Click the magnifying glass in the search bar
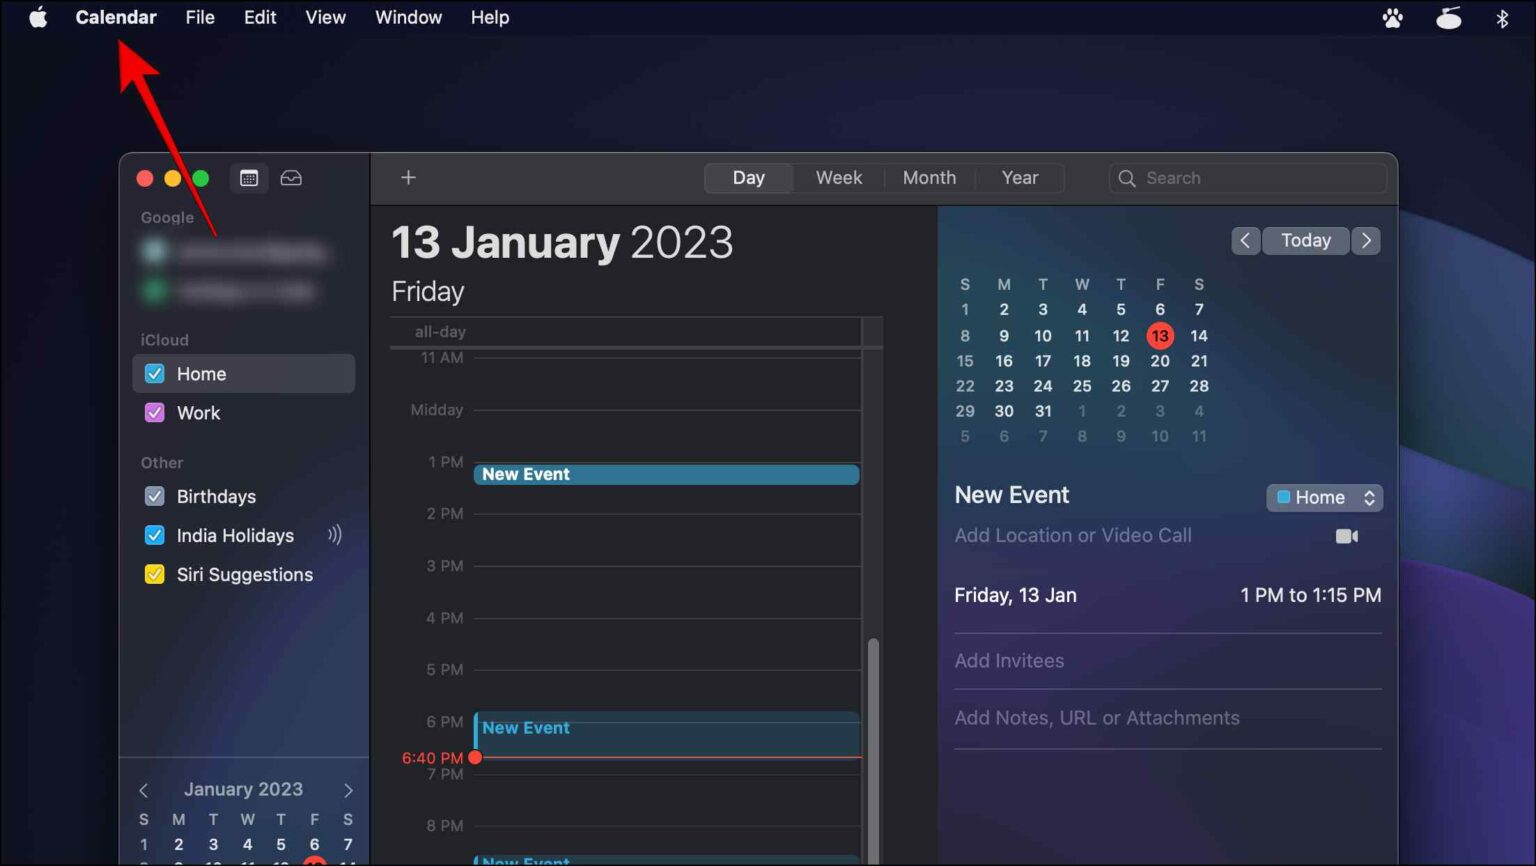1536x866 pixels. pyautogui.click(x=1126, y=177)
